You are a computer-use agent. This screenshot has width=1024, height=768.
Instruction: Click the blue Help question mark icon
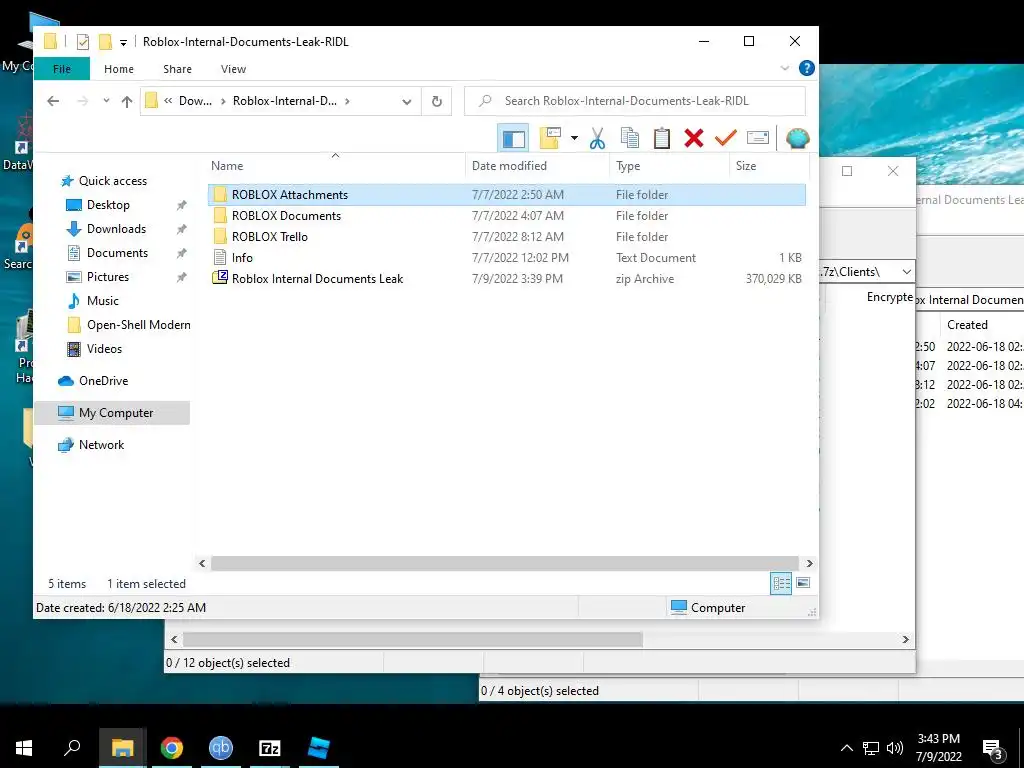click(807, 68)
